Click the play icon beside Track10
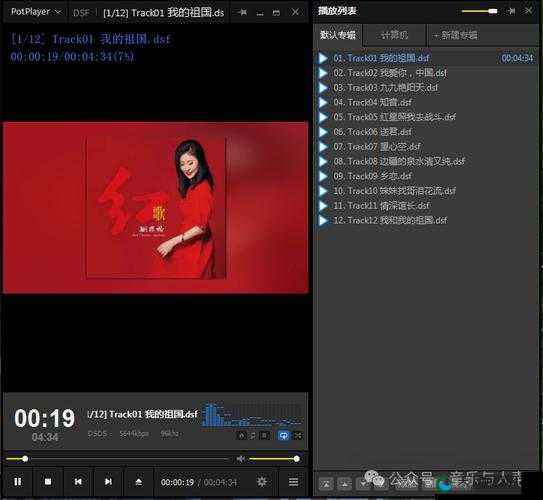This screenshot has height=500, width=543. tap(323, 191)
